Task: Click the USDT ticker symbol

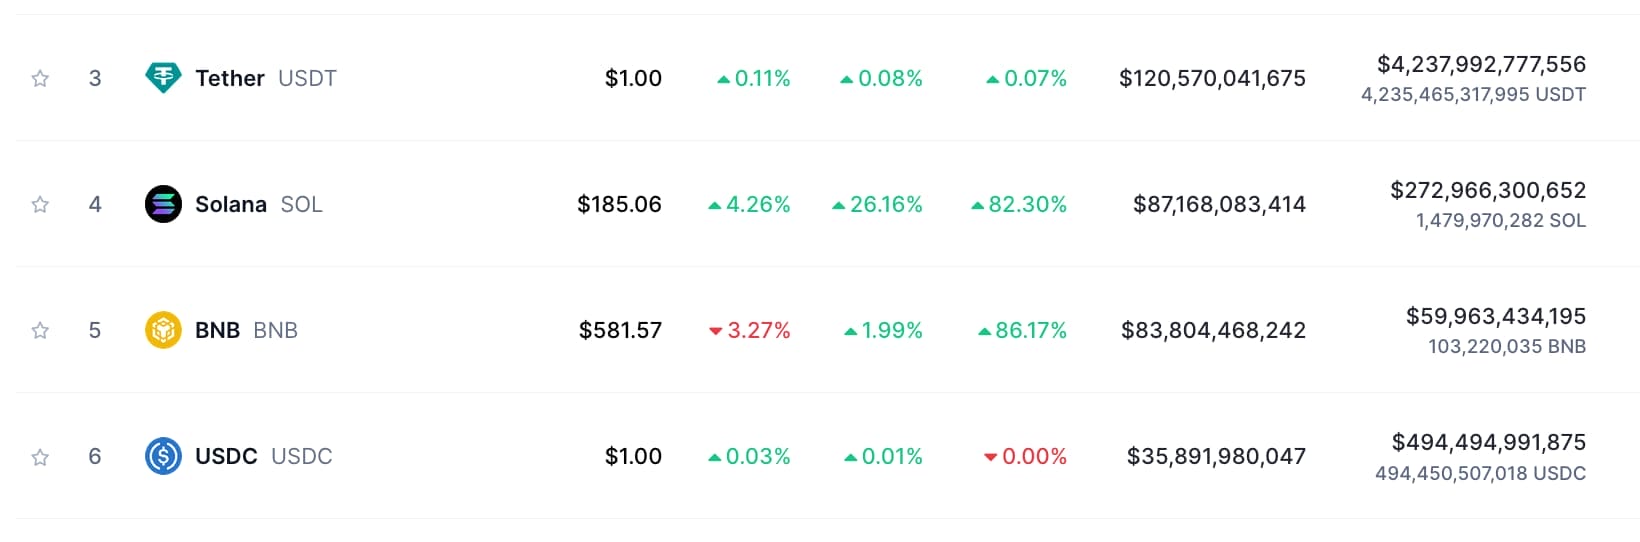Action: 307,78
